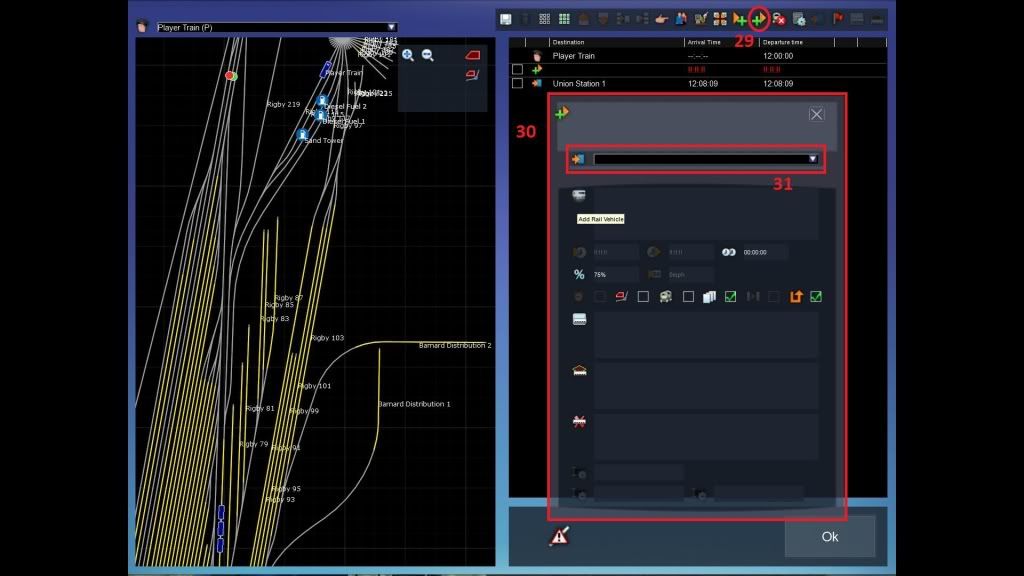1024x576 pixels.
Task: Click the red coupler icon in options row
Action: tap(621, 296)
